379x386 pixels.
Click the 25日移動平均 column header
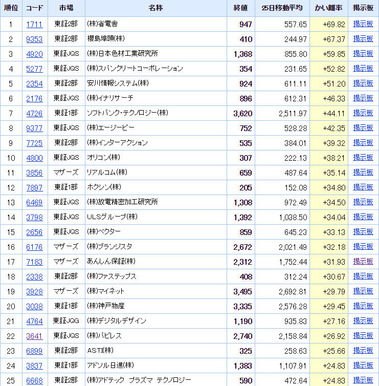click(282, 8)
